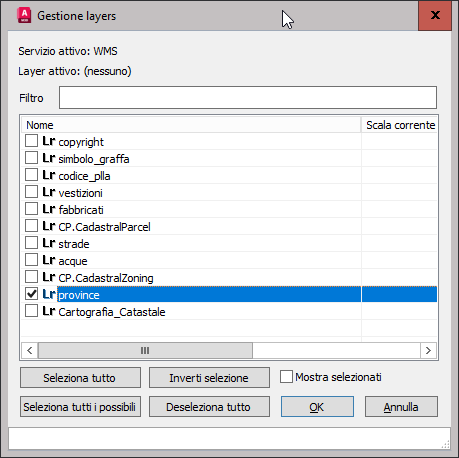The width and height of the screenshot is (459, 458).
Task: Check the simbolo_graffa layer checkbox
Action: 31,158
